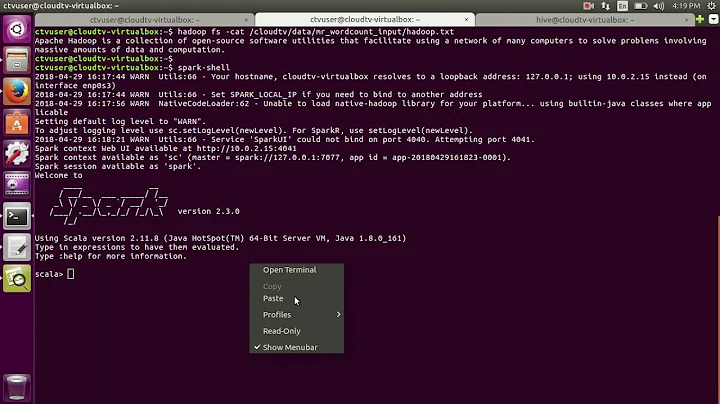The image size is (720, 404).
Task: Choose Open Terminal in context menu
Action: (x=297, y=270)
